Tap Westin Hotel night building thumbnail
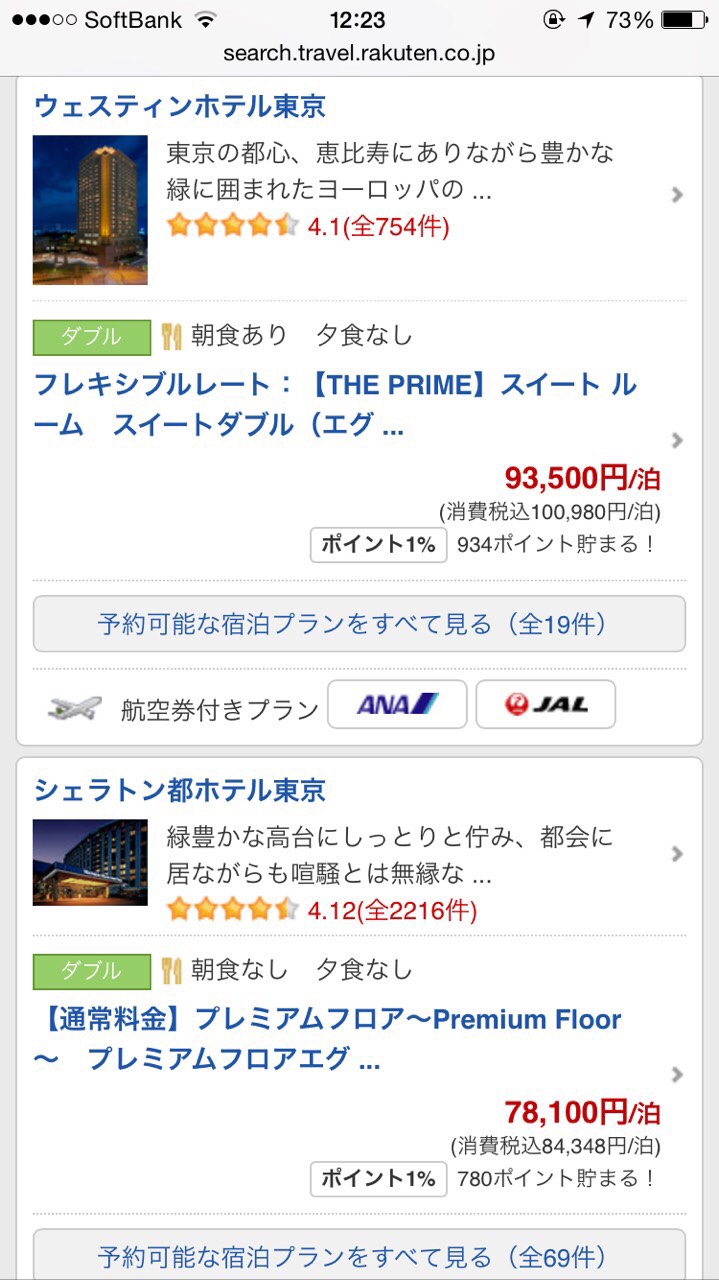719x1280 pixels. pyautogui.click(x=90, y=210)
